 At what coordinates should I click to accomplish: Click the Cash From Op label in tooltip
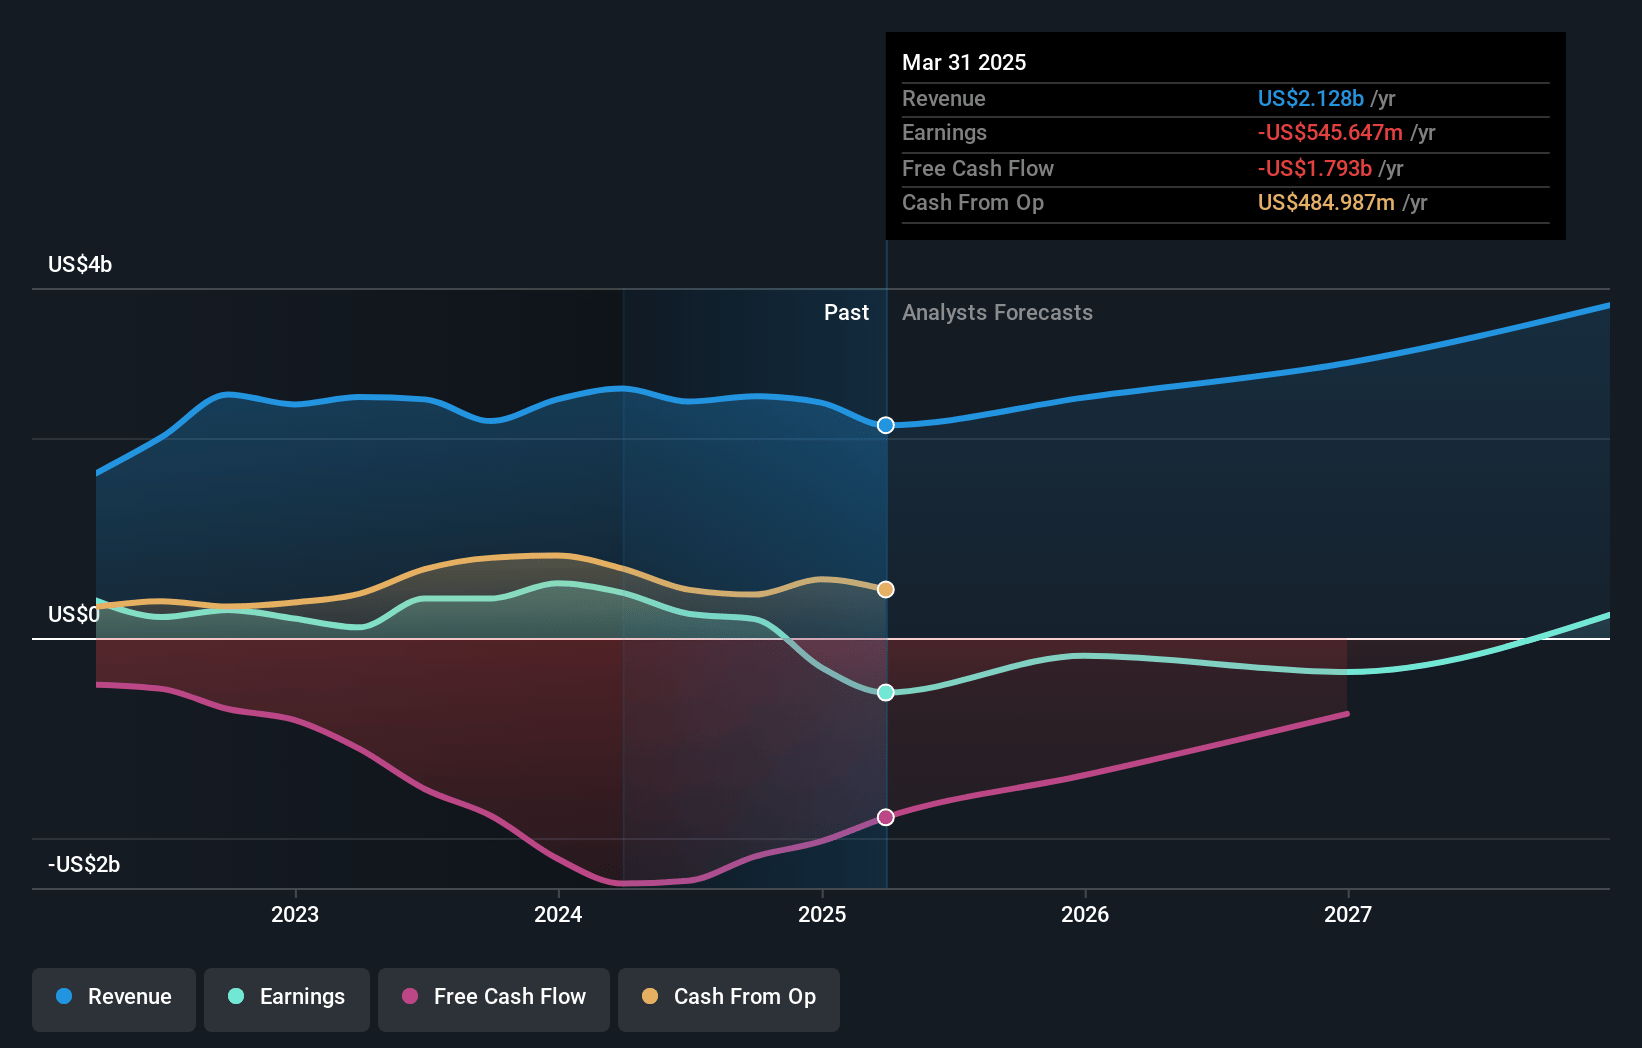coord(973,202)
